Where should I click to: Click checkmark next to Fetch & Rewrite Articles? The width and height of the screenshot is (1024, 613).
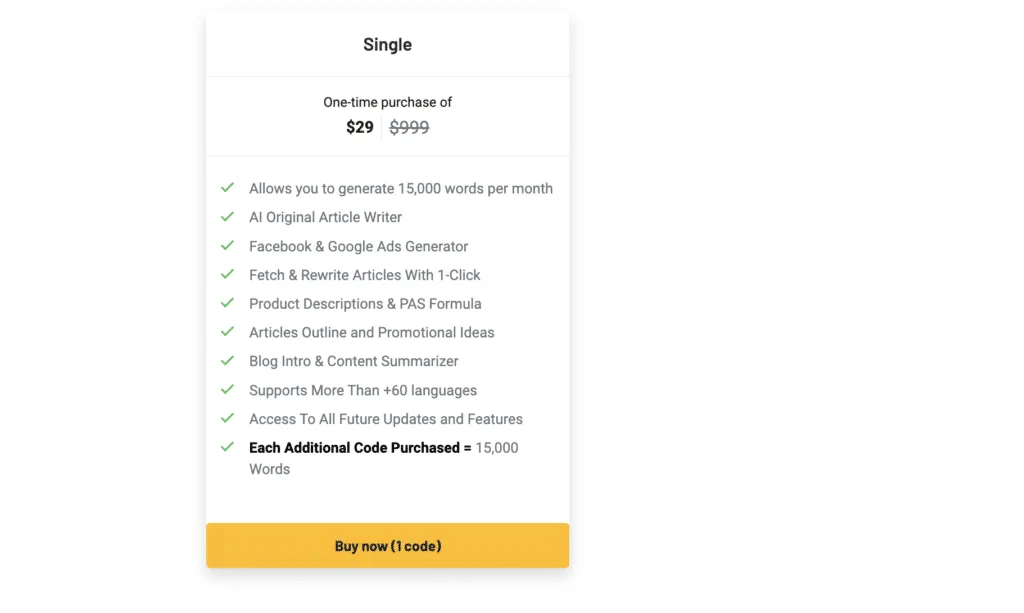pyautogui.click(x=227, y=274)
